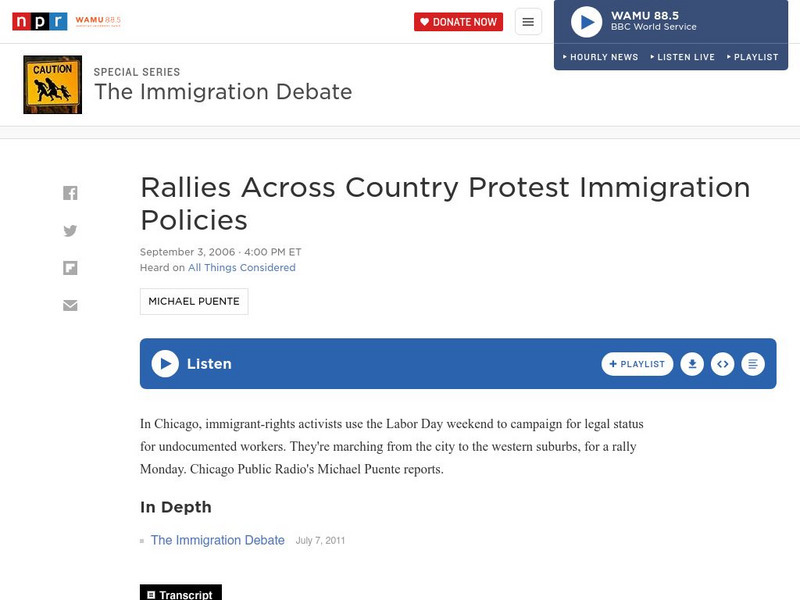Image resolution: width=800 pixels, height=600 pixels.
Task: Play the Listen audio for this story
Action: coord(165,363)
